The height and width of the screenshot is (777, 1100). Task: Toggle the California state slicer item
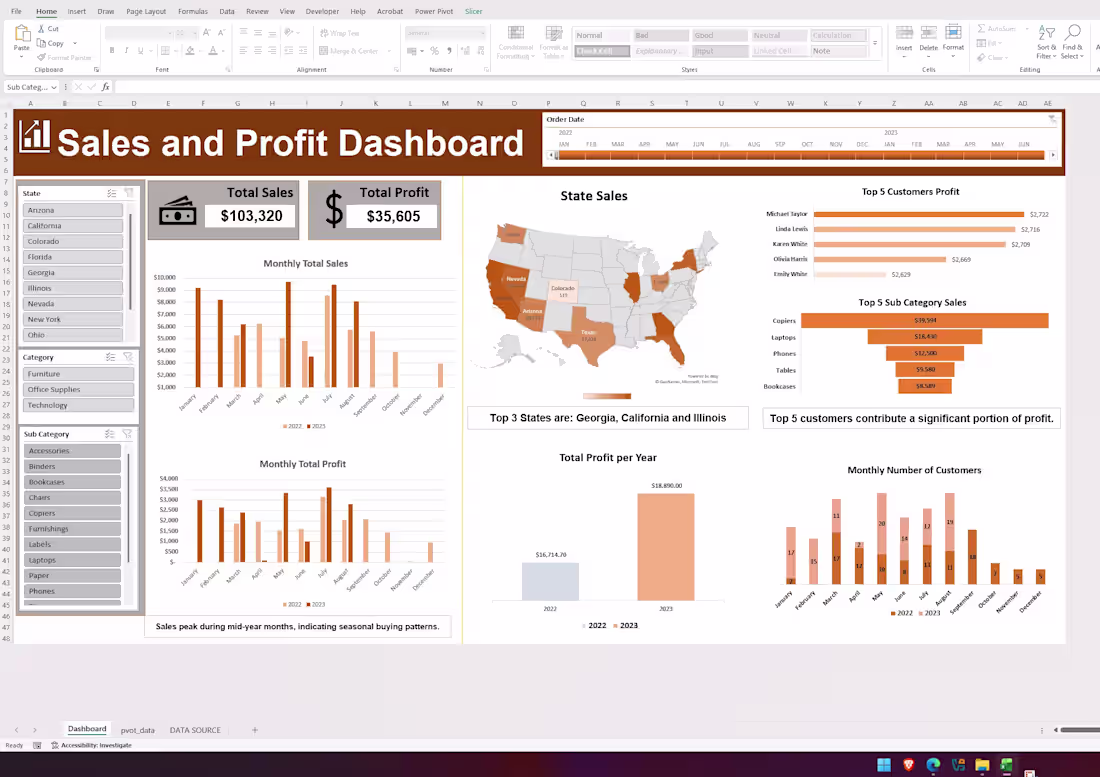pos(73,226)
